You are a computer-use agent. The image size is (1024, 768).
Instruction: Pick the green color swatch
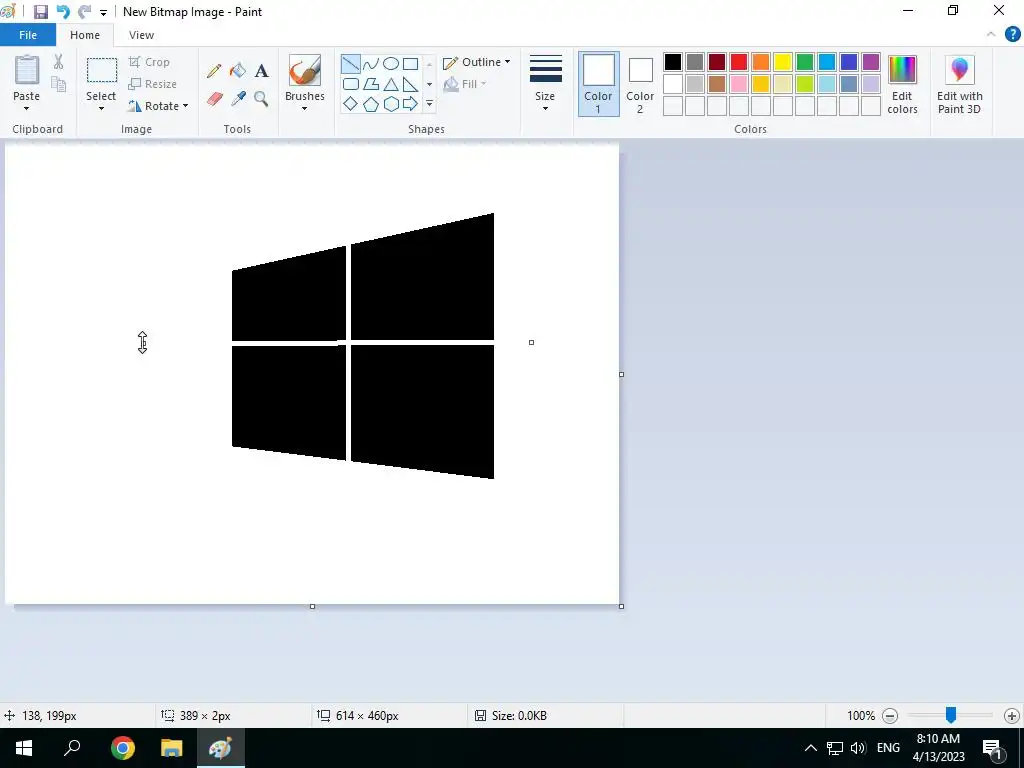(x=805, y=62)
